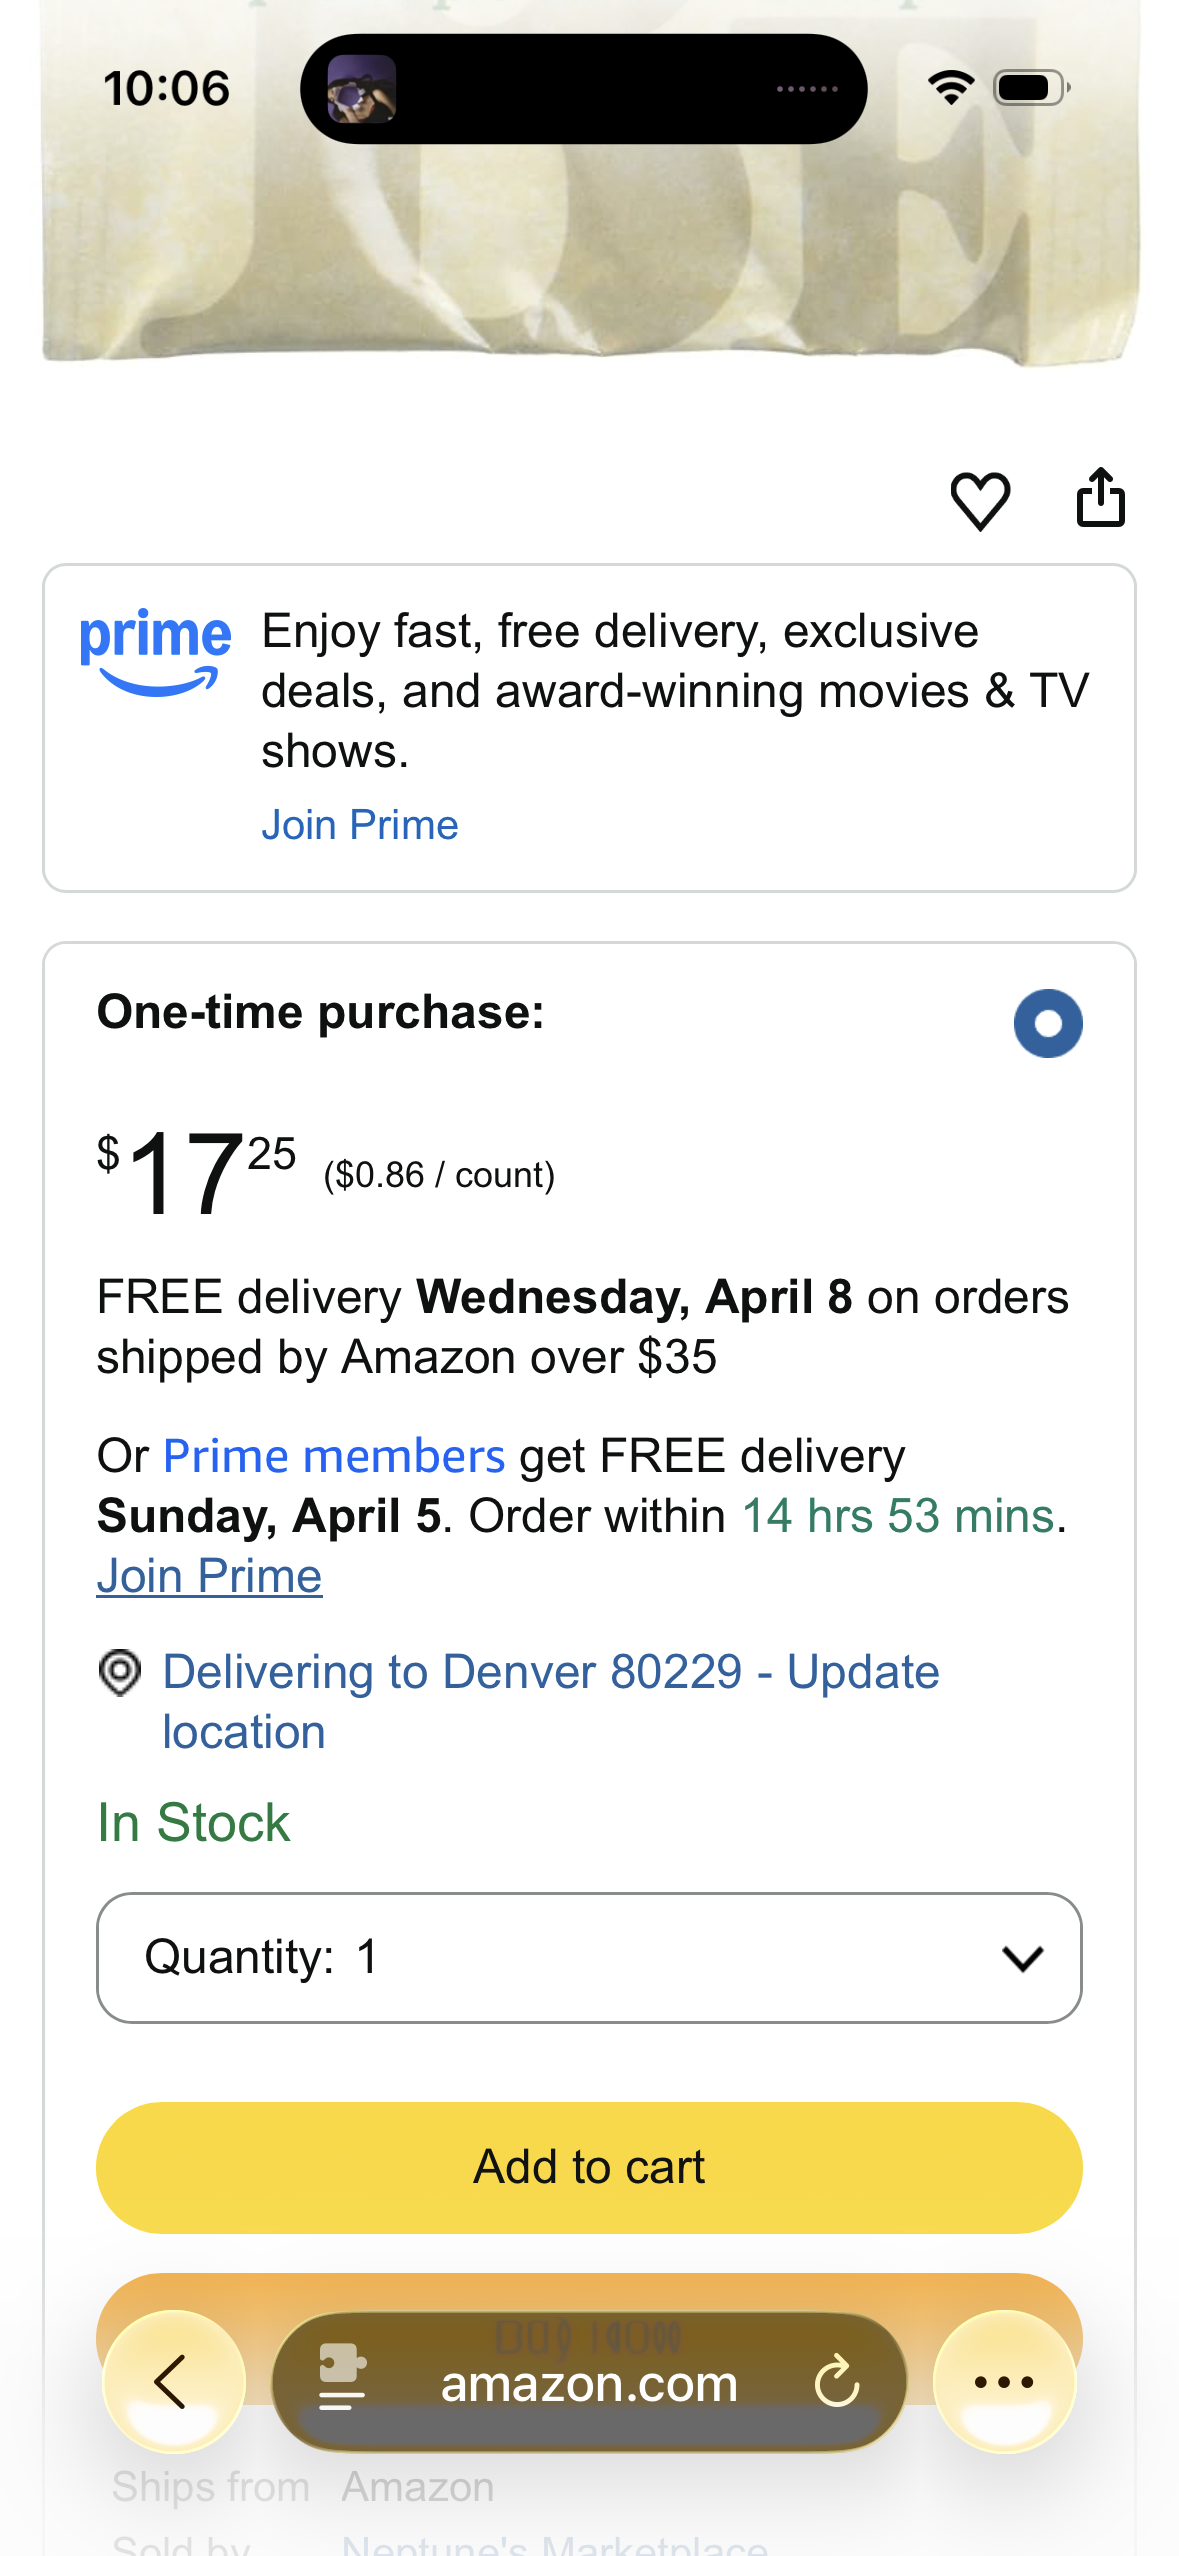Tap the amazon.com address bar
This screenshot has height=2556, width=1179.
[589, 2382]
